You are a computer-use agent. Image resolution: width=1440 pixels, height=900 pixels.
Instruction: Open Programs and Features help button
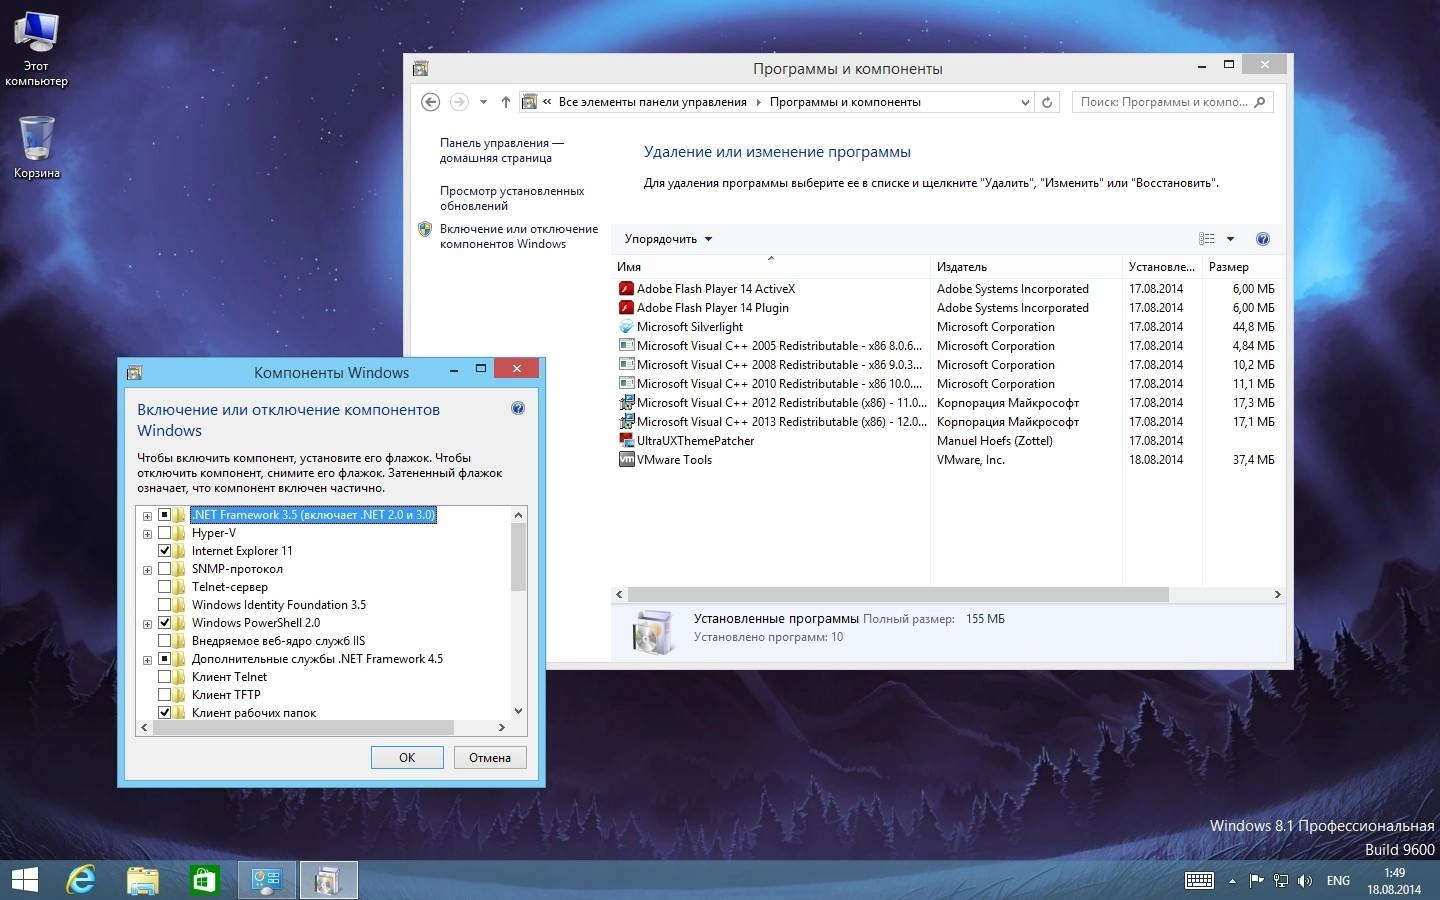point(1262,239)
